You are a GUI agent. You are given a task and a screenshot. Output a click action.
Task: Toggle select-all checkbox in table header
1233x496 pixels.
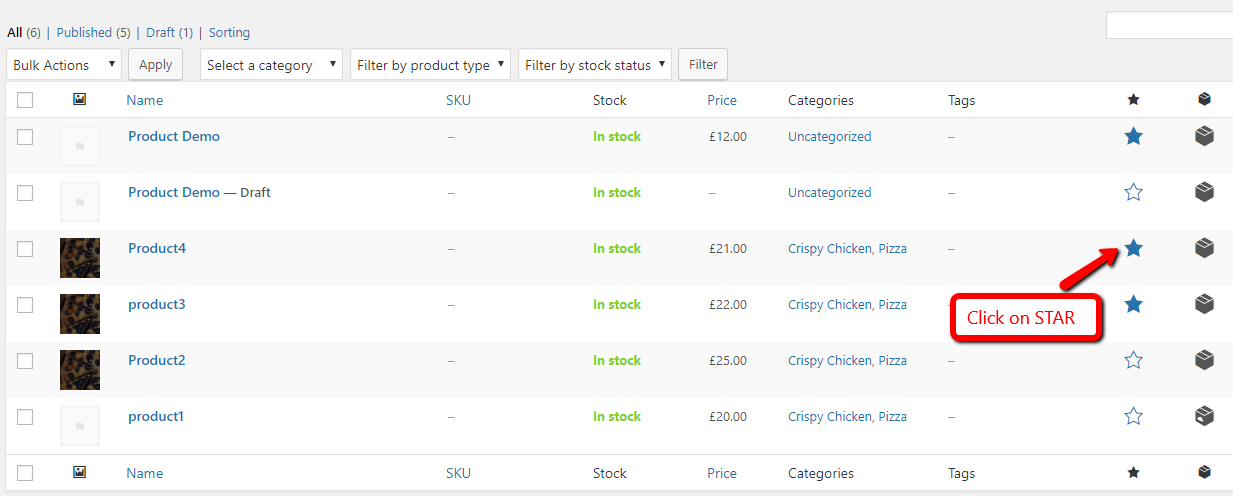[25, 100]
